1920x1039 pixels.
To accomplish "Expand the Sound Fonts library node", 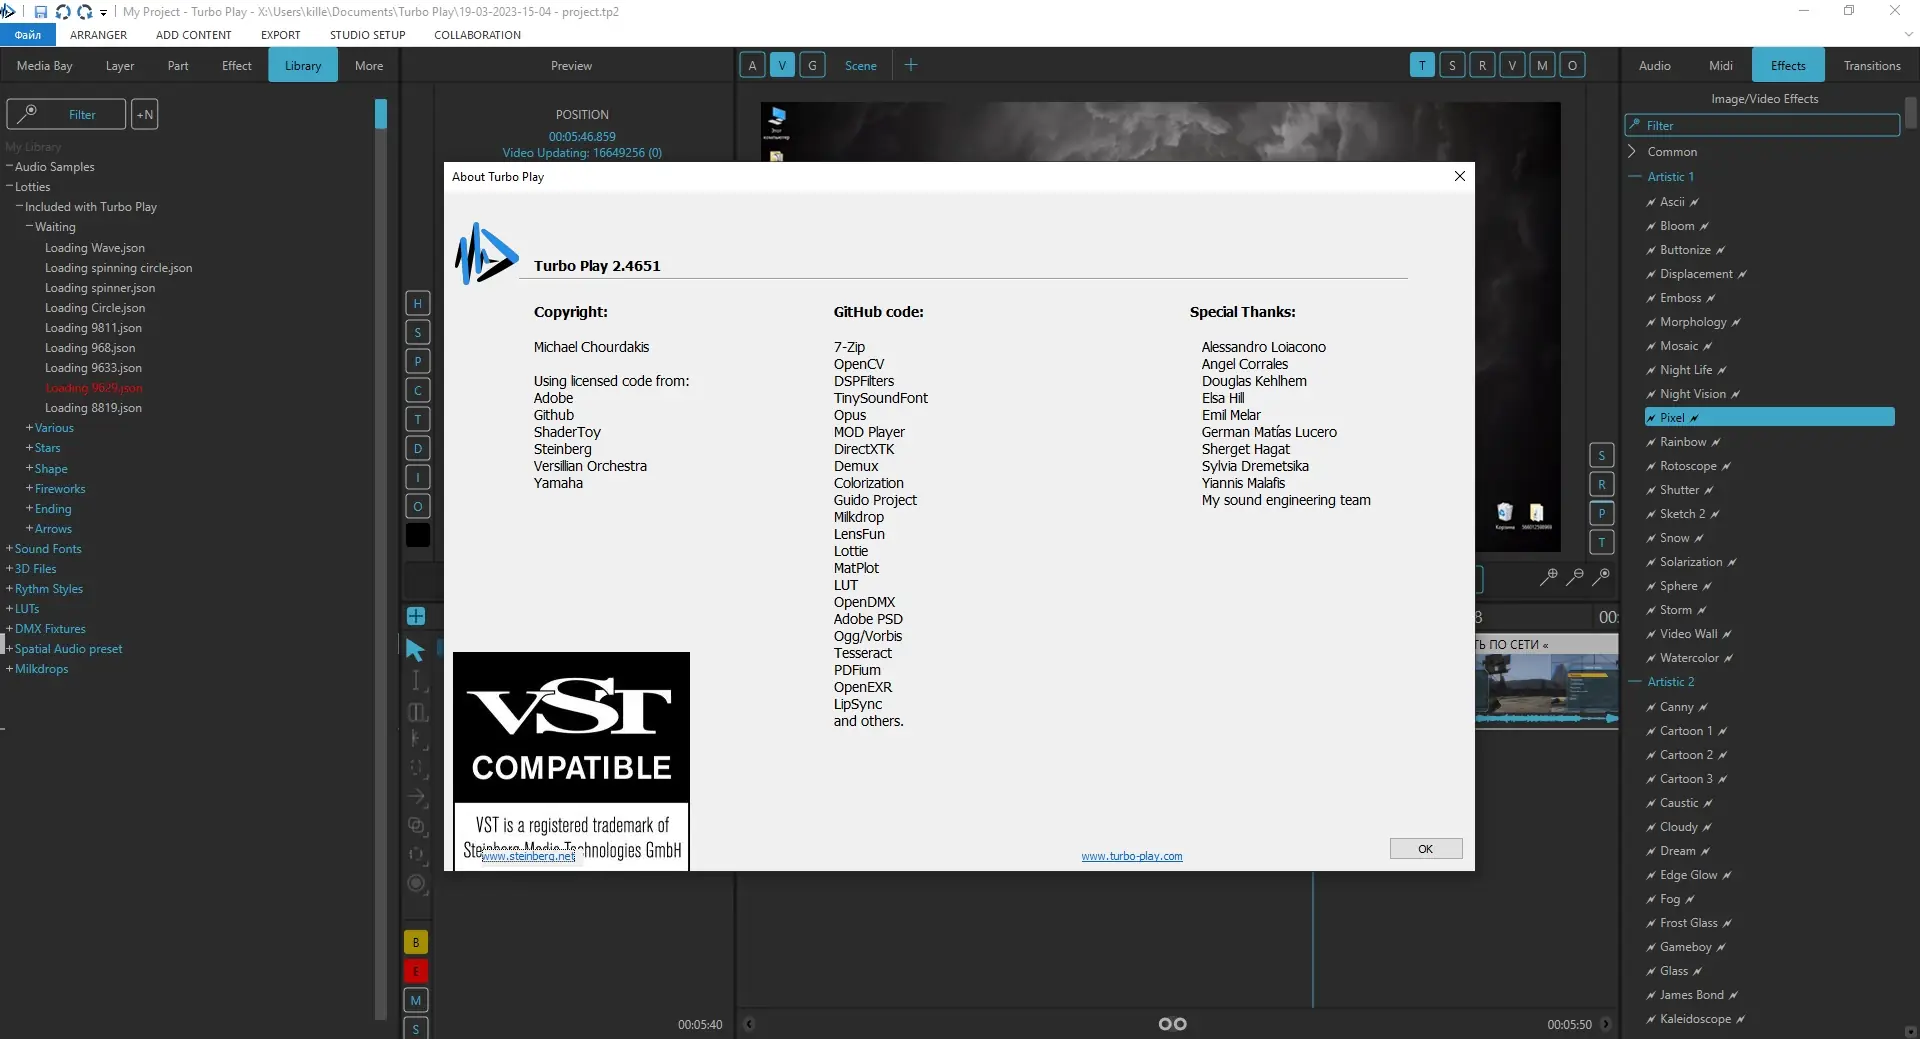I will [x=9, y=549].
